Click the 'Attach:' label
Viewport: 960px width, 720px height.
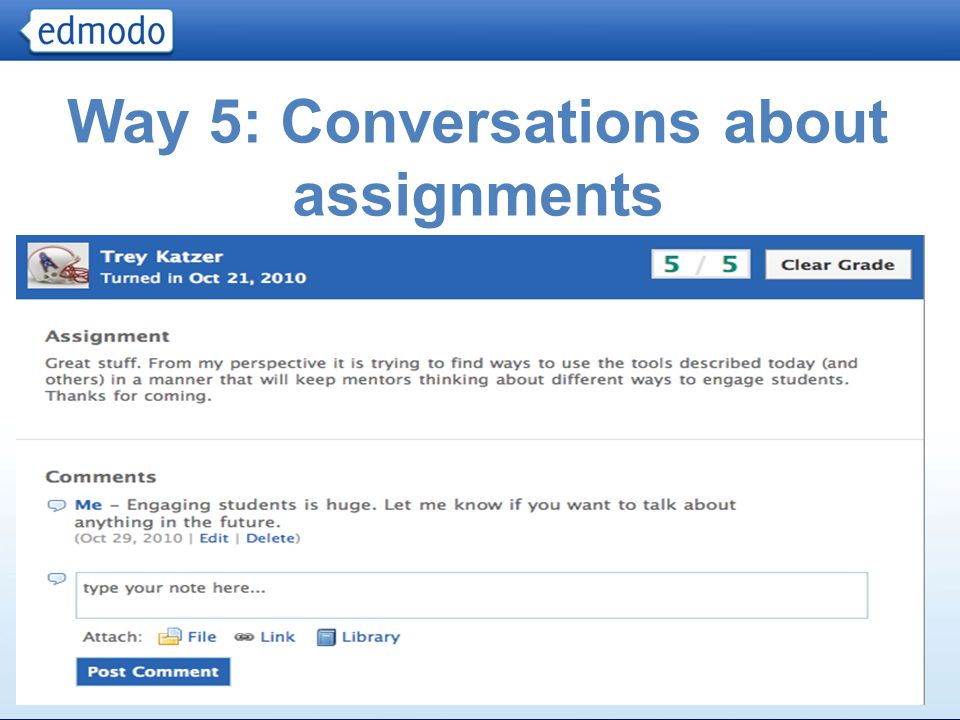112,637
